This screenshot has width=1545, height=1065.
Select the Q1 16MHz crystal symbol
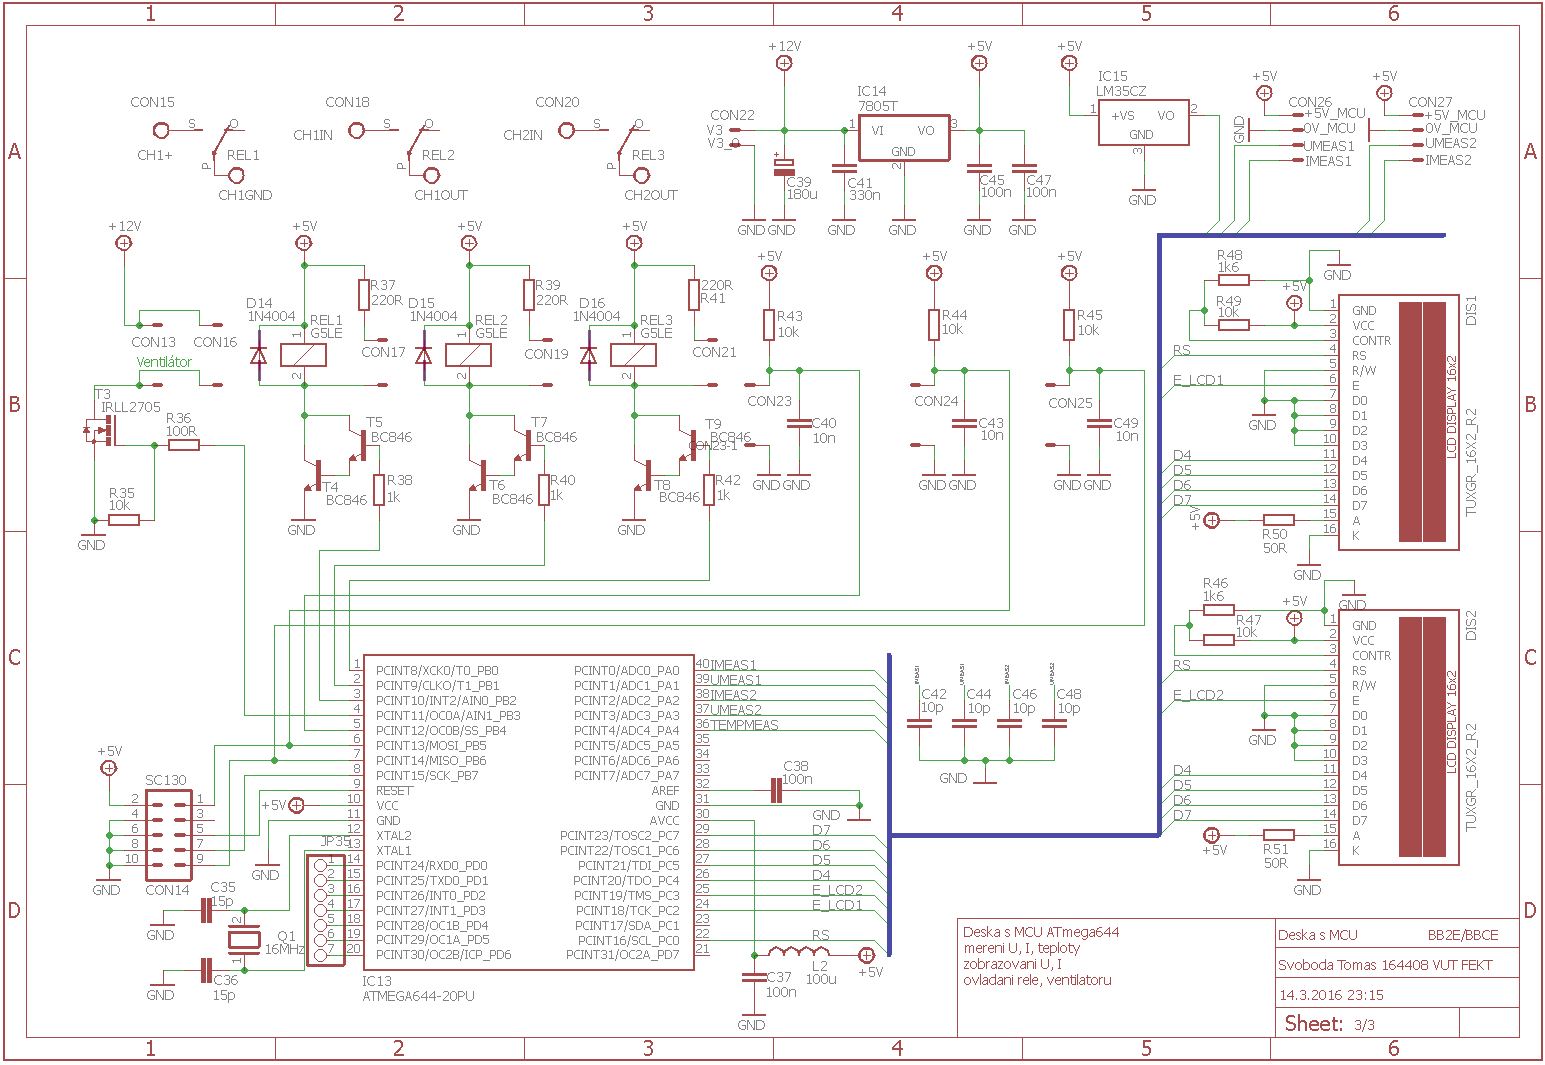[x=241, y=940]
